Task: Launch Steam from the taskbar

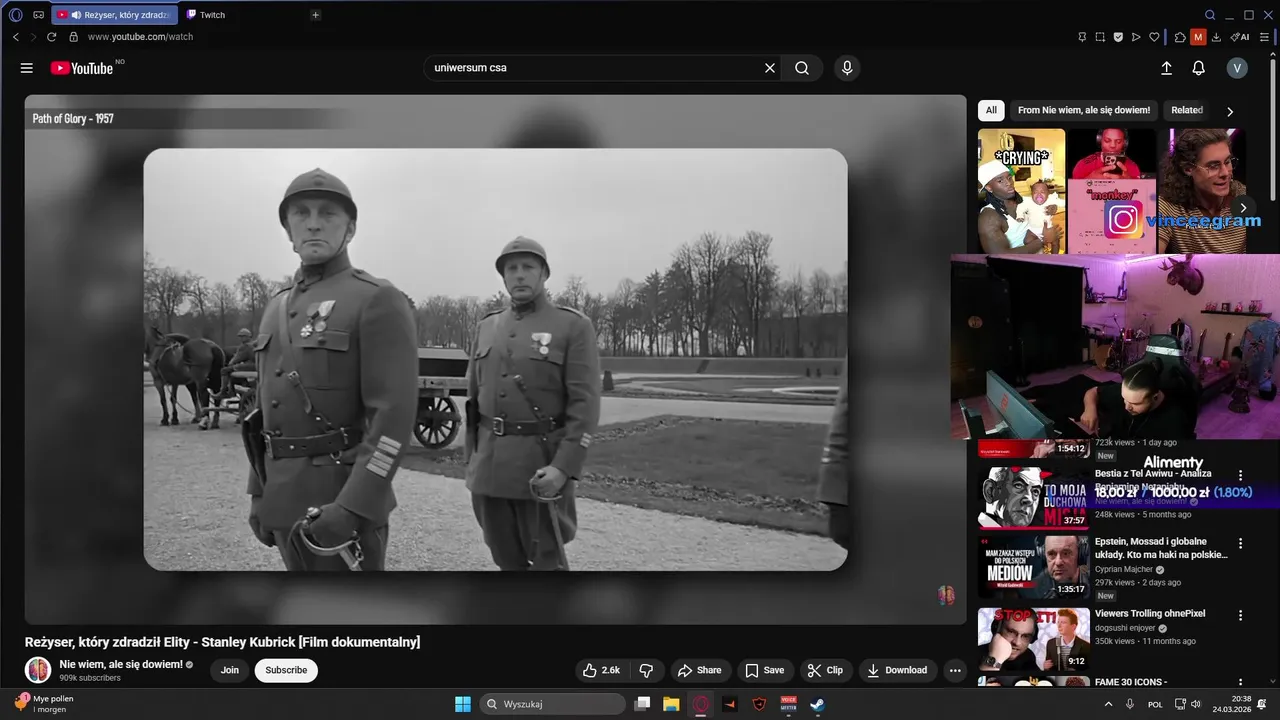Action: click(817, 704)
